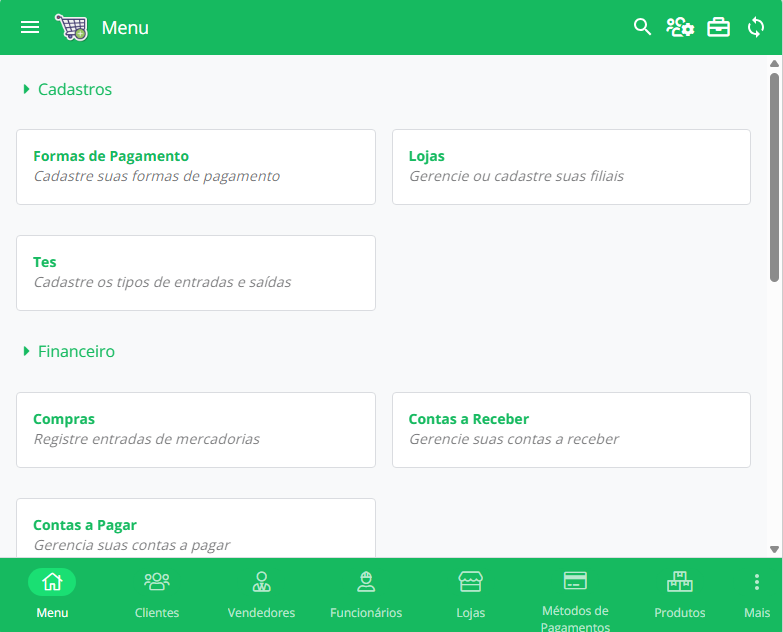Open Métodos de Pagamentos card icon

click(x=575, y=581)
